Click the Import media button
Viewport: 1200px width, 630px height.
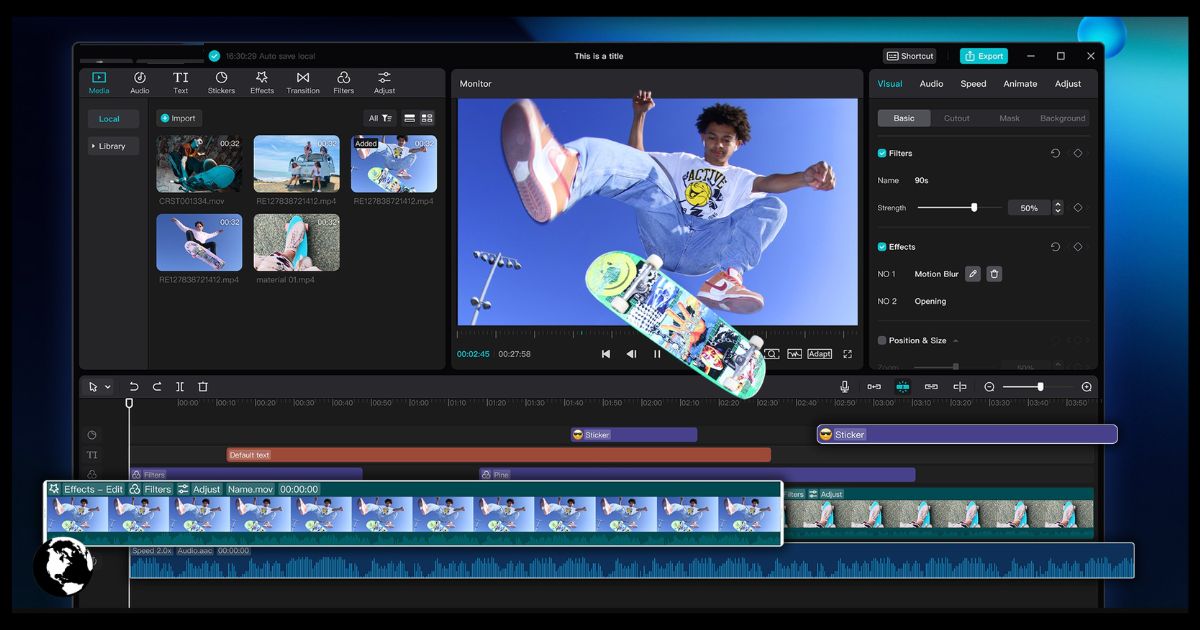point(178,118)
